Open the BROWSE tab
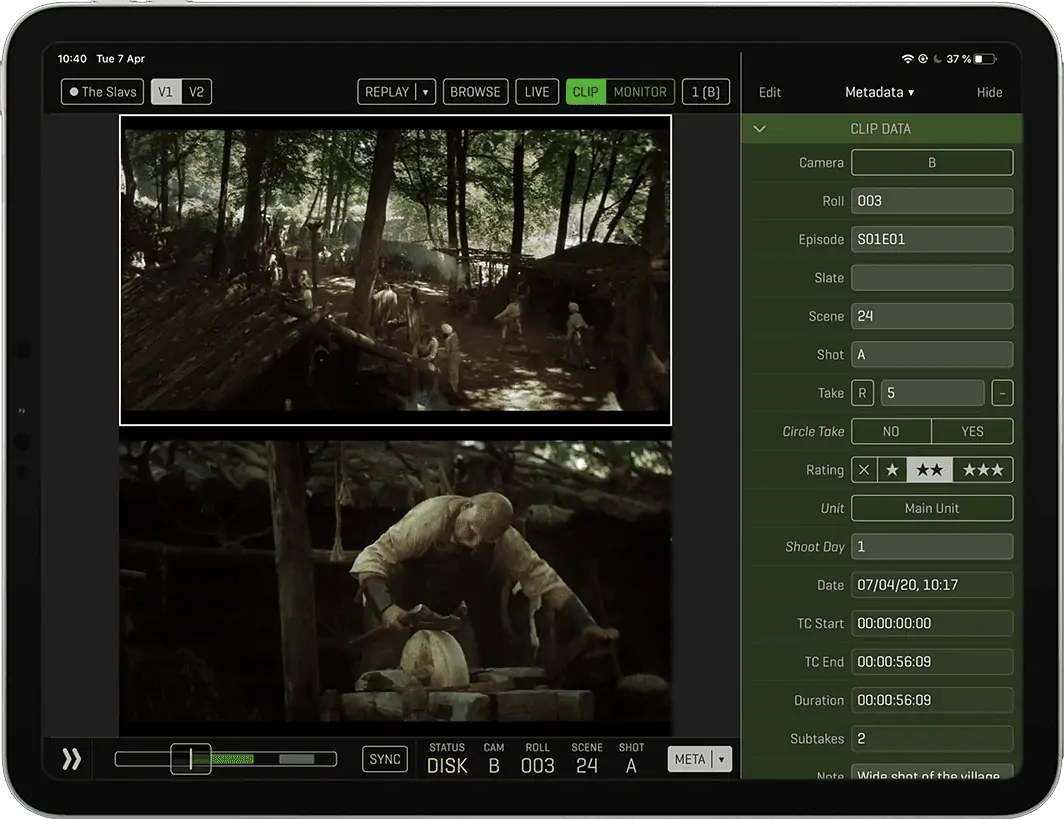The image size is (1064, 819). pos(475,92)
